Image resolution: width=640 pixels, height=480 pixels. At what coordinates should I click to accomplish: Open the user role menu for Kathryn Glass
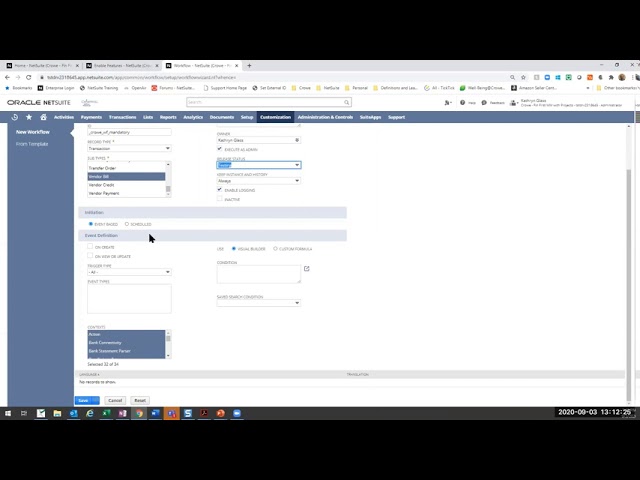click(565, 102)
